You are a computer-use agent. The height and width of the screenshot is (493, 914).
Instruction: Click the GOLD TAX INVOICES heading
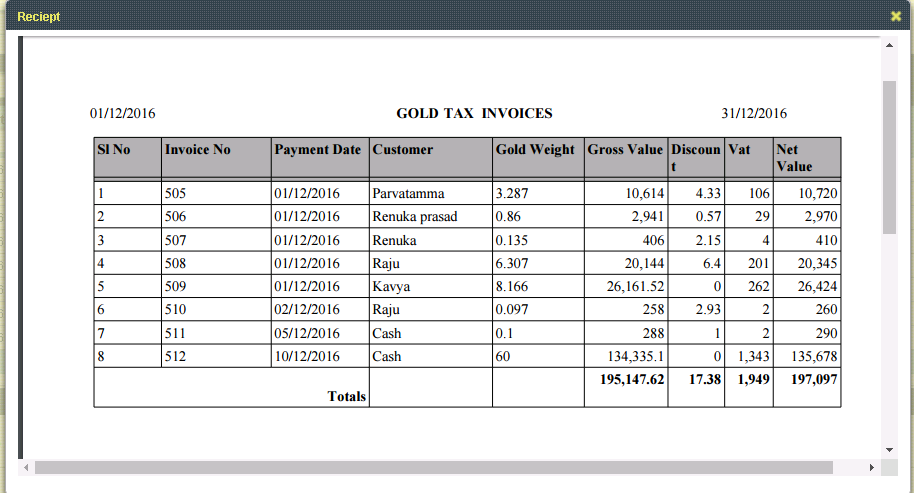474,114
